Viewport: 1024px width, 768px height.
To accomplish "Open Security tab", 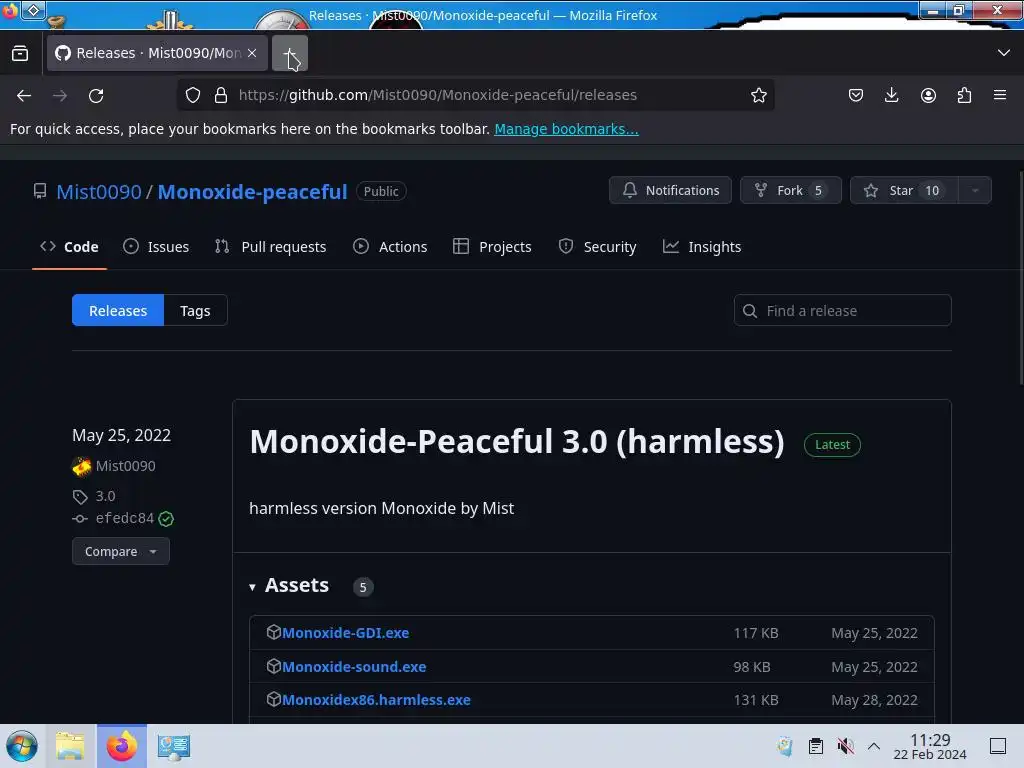I will [598, 247].
